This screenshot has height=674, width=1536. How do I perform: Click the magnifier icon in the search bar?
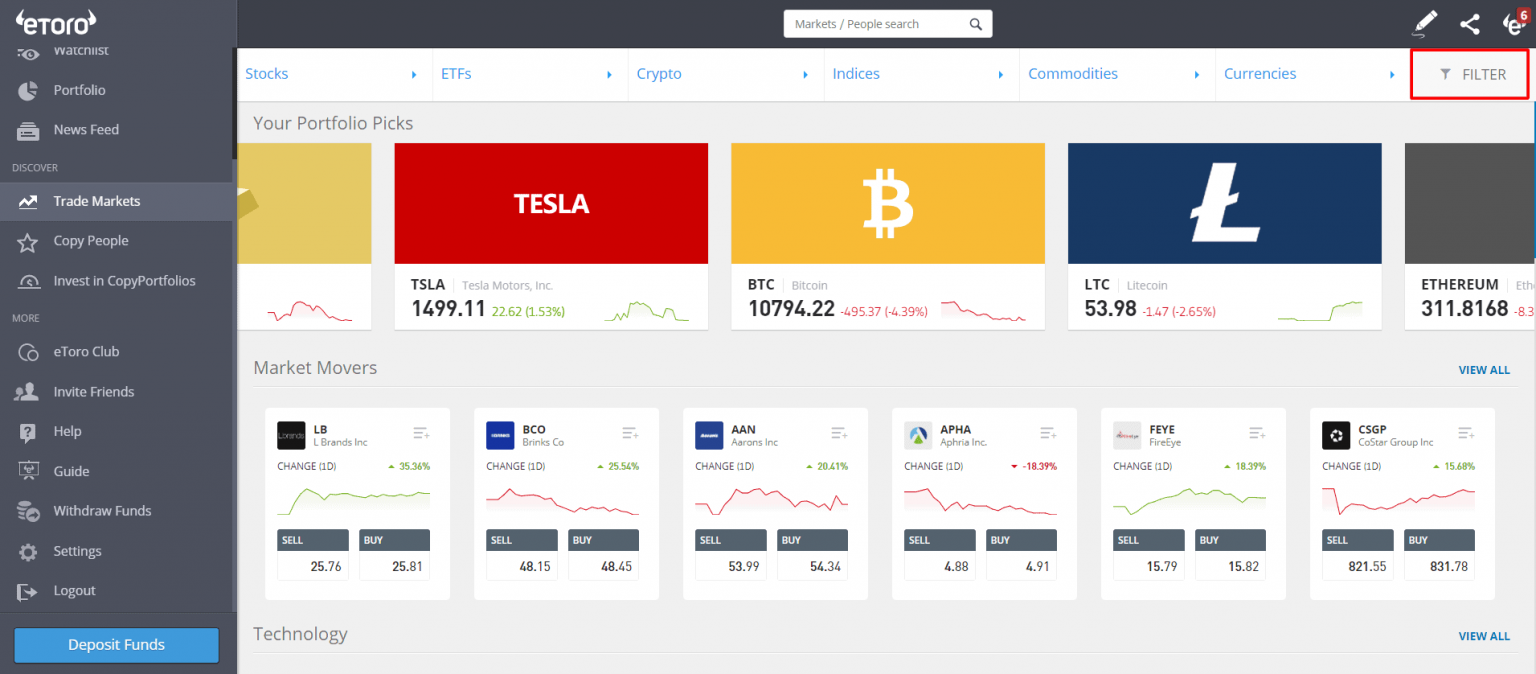pos(975,23)
